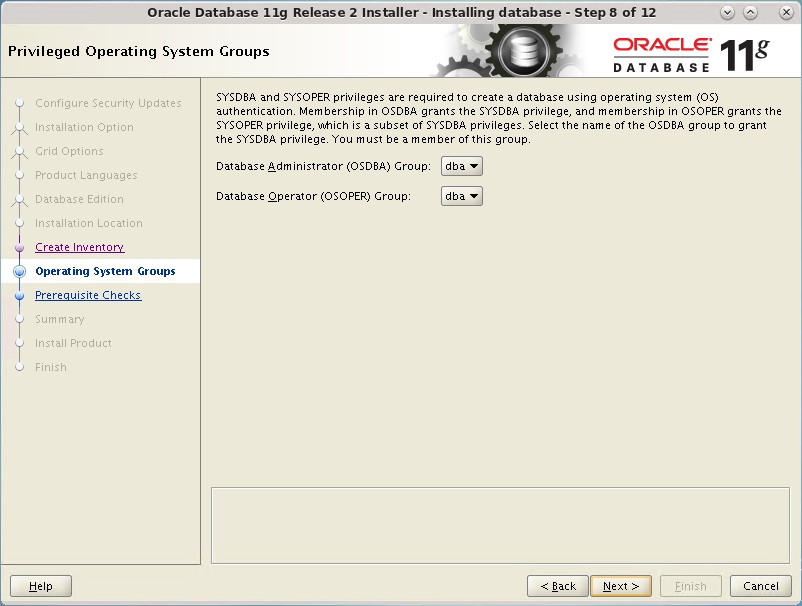Click the Install Product step label

73,343
